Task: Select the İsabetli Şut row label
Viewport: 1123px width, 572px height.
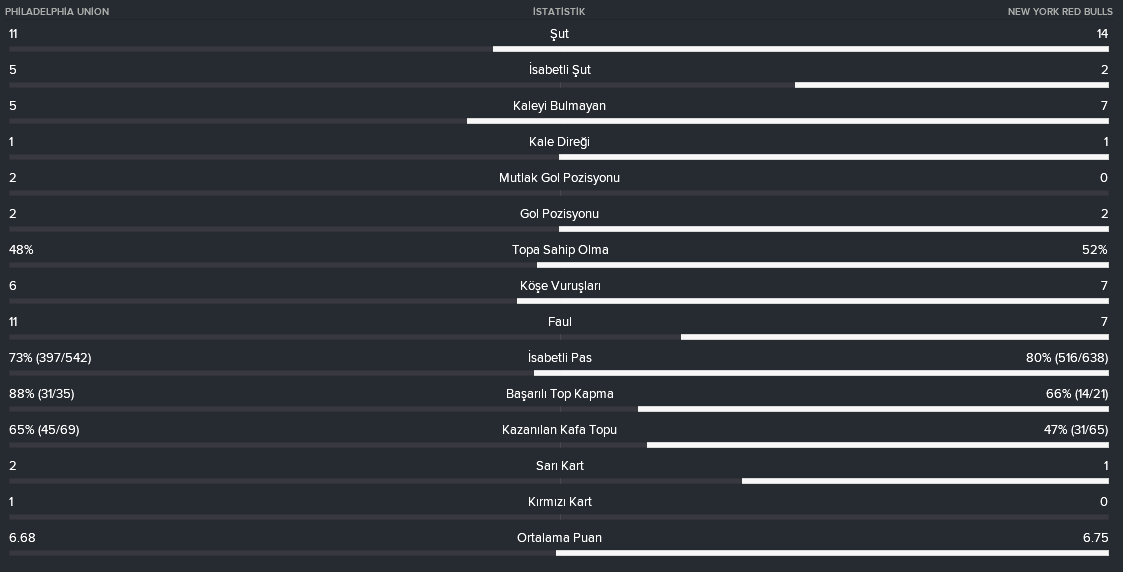Action: pos(559,69)
